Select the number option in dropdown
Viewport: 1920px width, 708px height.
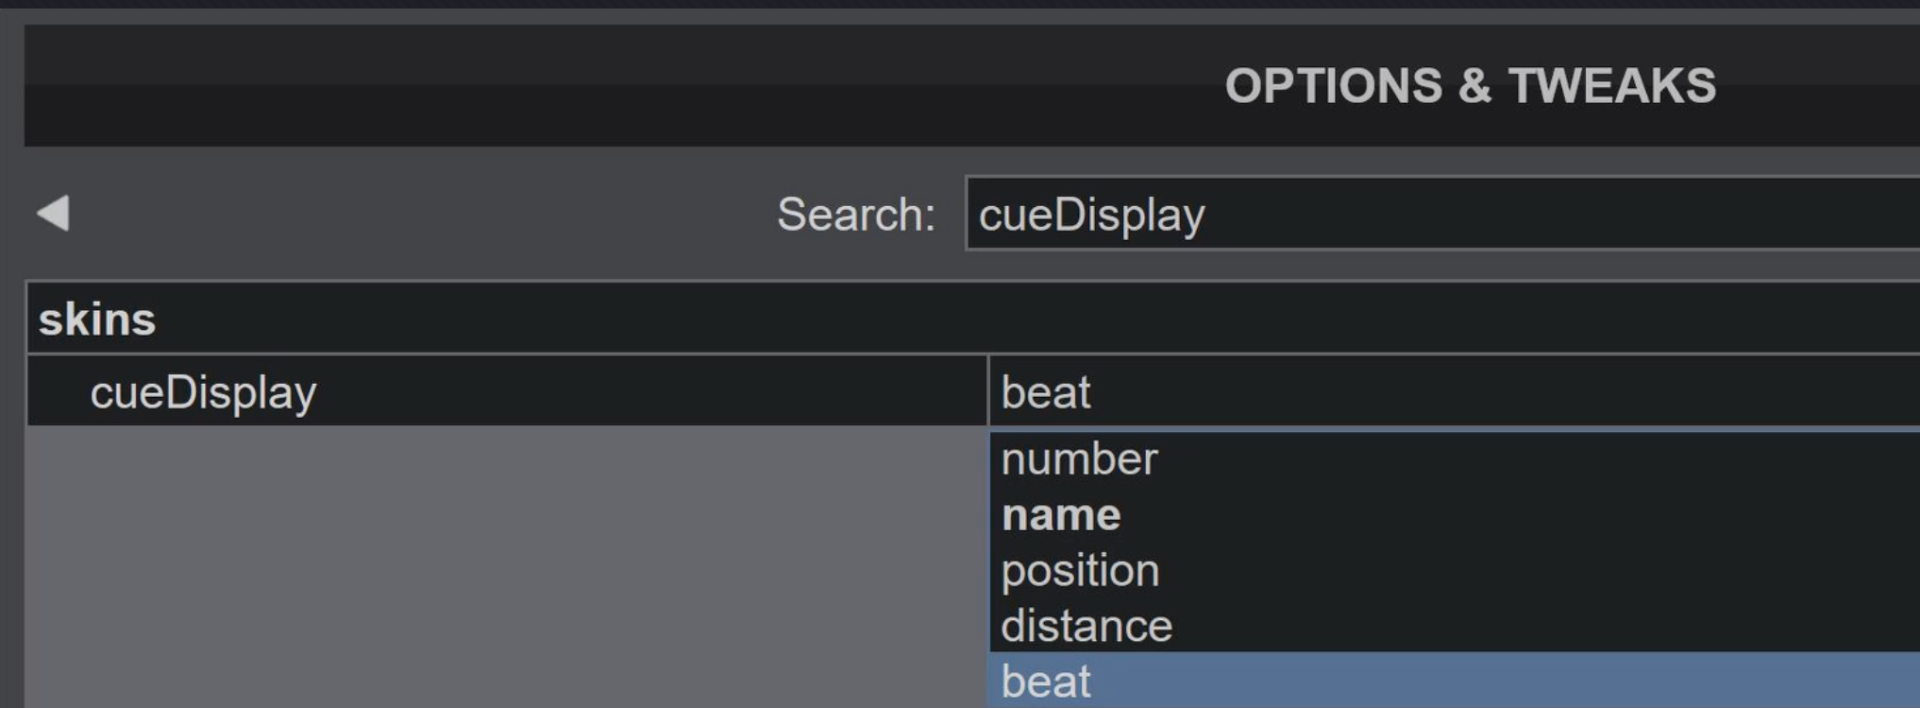pyautogui.click(x=1454, y=459)
